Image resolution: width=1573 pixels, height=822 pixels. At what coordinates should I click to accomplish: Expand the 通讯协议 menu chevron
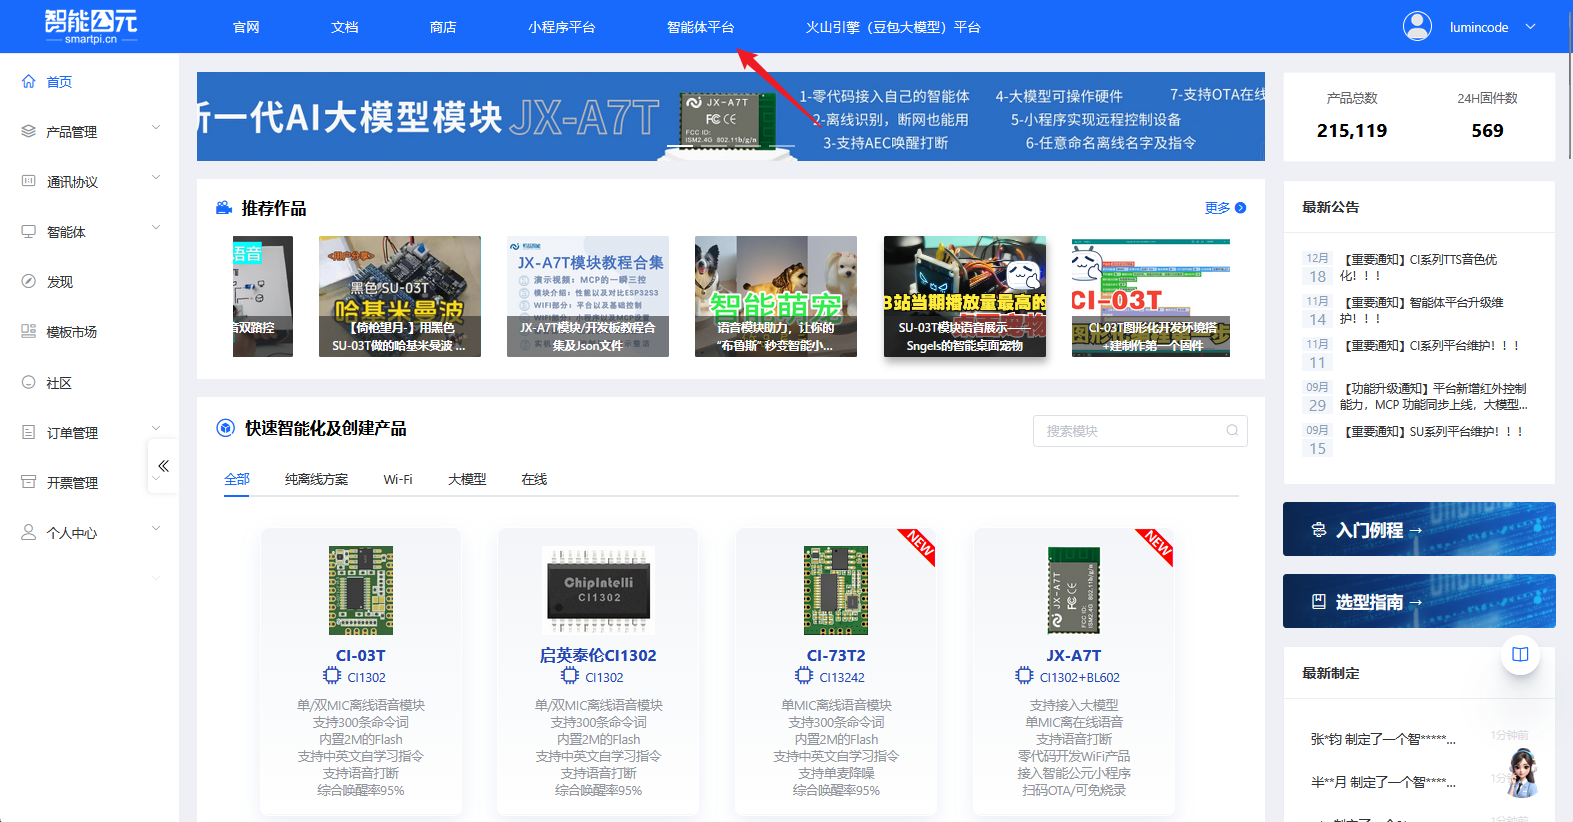coord(156,178)
